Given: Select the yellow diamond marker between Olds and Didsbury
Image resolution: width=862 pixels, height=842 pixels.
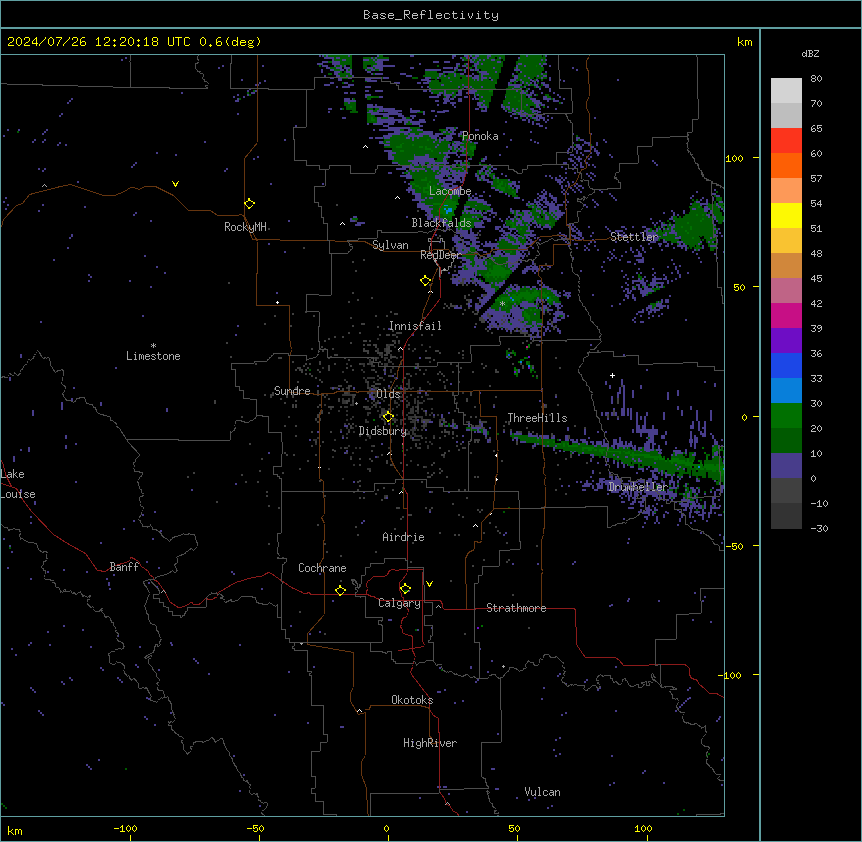Looking at the screenshot, I should click(x=388, y=417).
